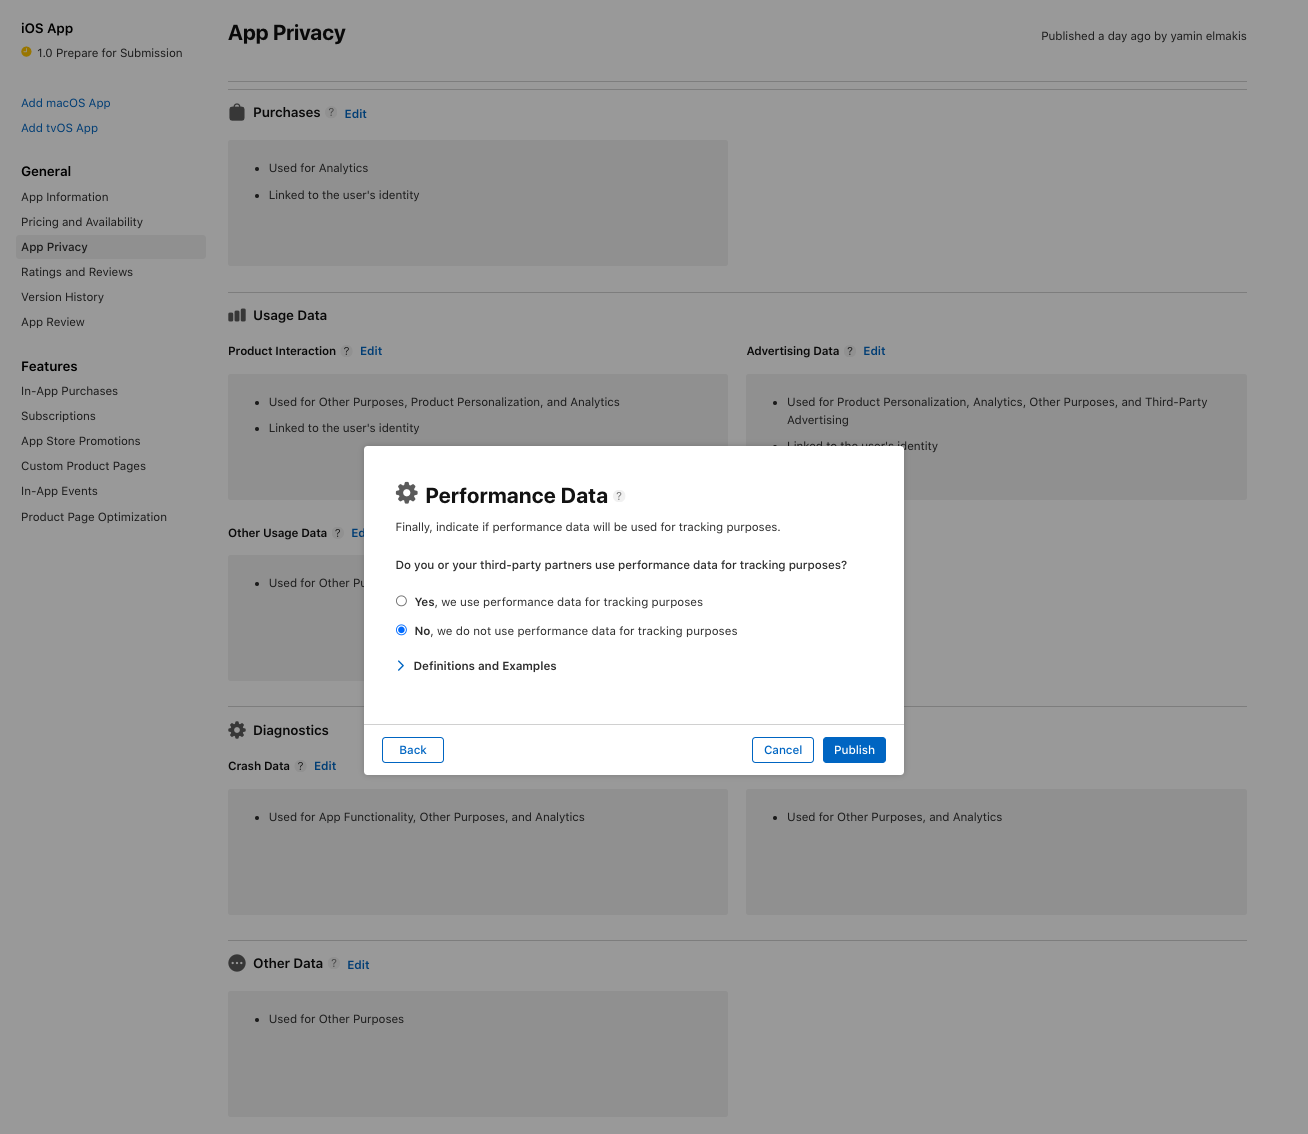Click the Purchases shopping bag icon
The height and width of the screenshot is (1134, 1308).
click(x=237, y=113)
